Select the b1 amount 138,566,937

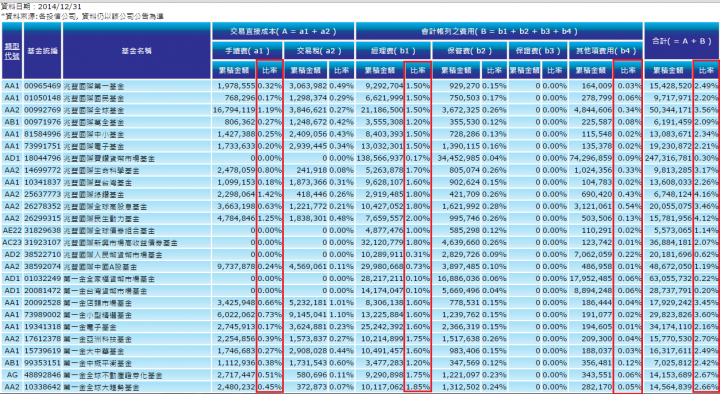click(x=380, y=158)
